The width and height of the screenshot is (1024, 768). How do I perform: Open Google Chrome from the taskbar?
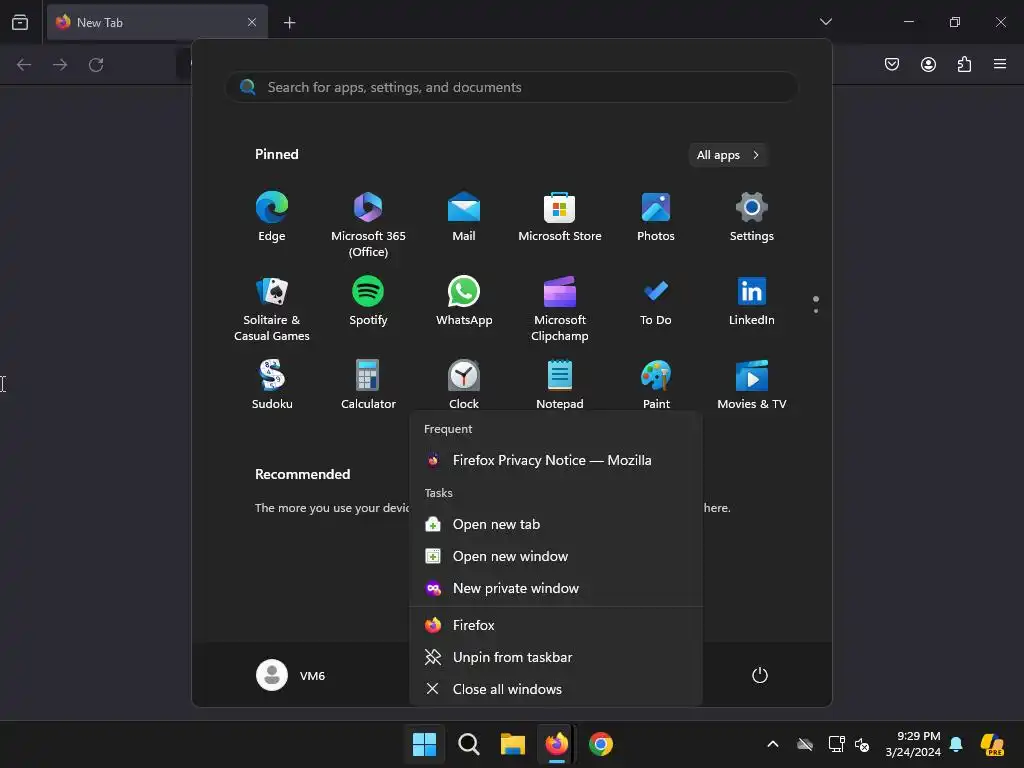601,744
